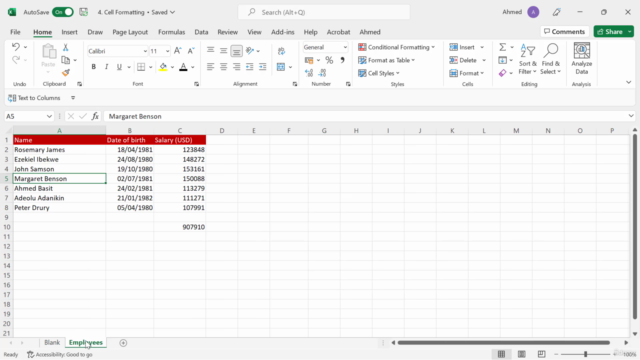Switch to the Formulas tab
The width and height of the screenshot is (640, 360).
coord(171,32)
